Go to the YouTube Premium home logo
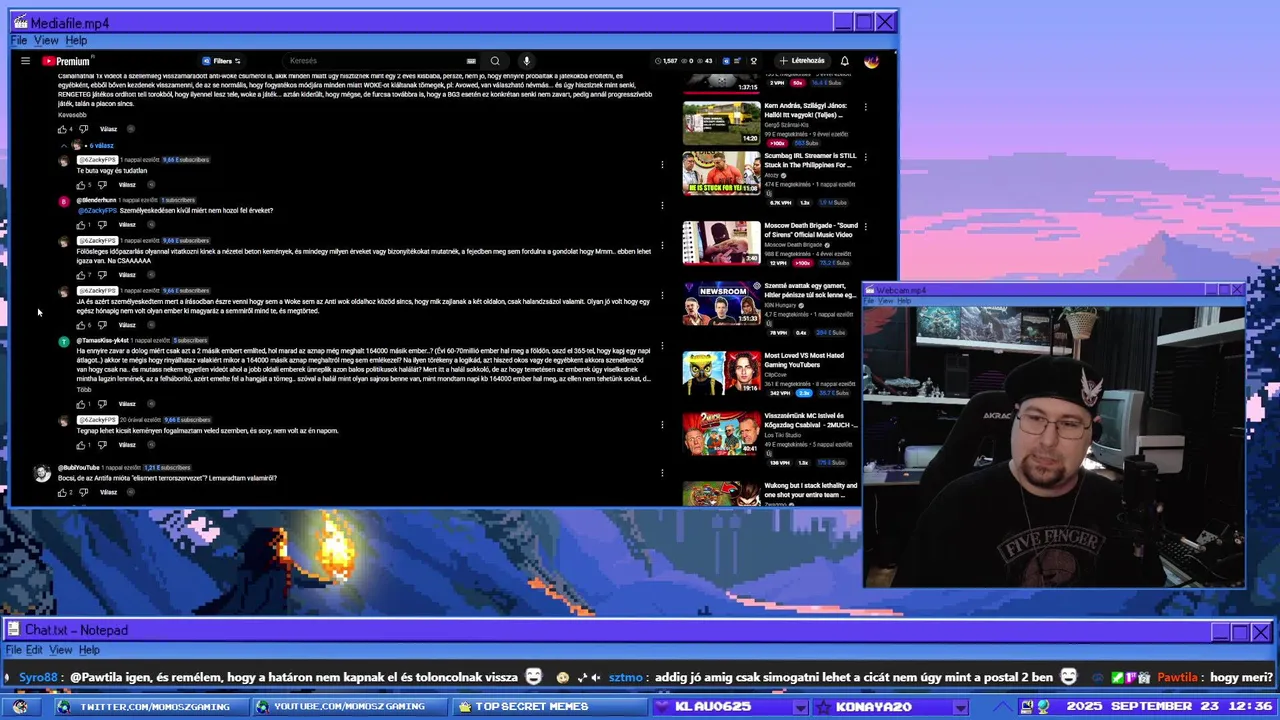This screenshot has width=1280, height=720. 66,61
